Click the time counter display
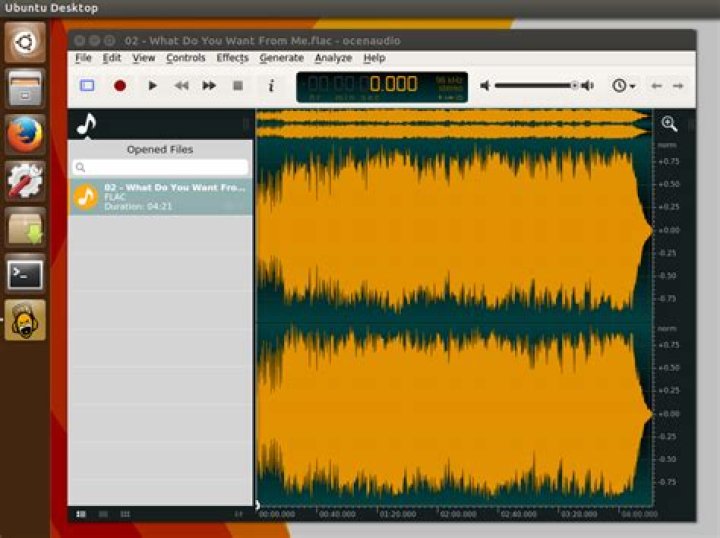The width and height of the screenshot is (720, 538). (x=382, y=87)
